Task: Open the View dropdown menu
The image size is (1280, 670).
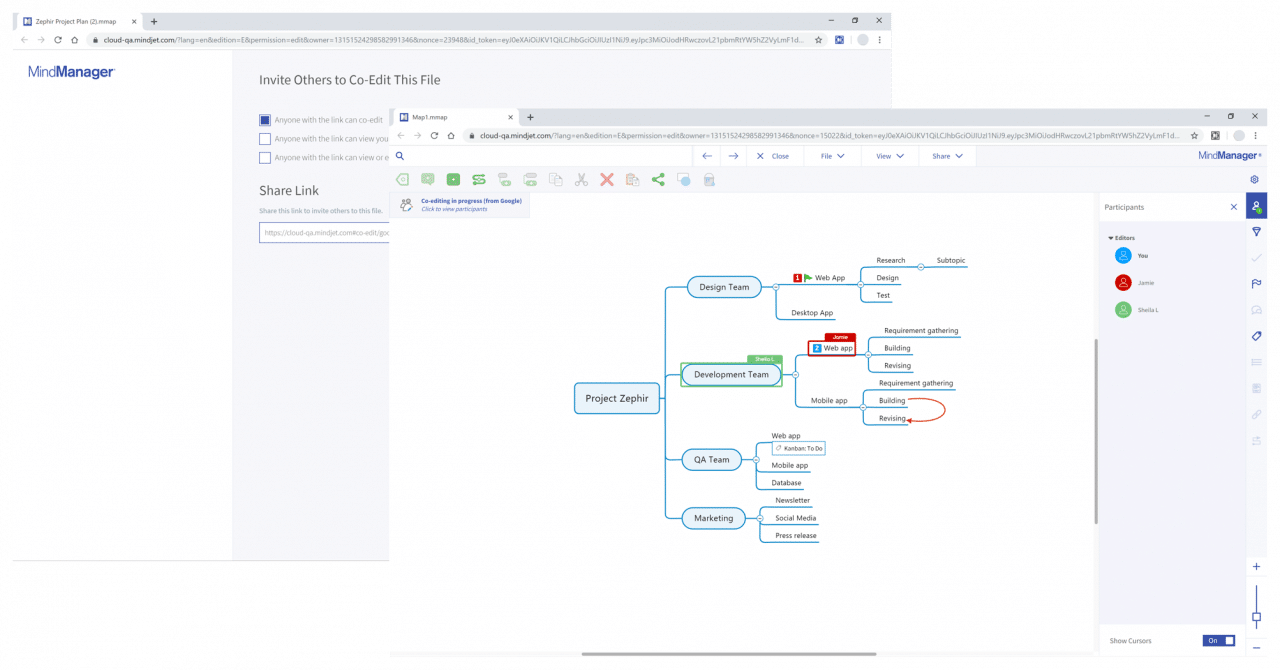Action: click(x=889, y=156)
